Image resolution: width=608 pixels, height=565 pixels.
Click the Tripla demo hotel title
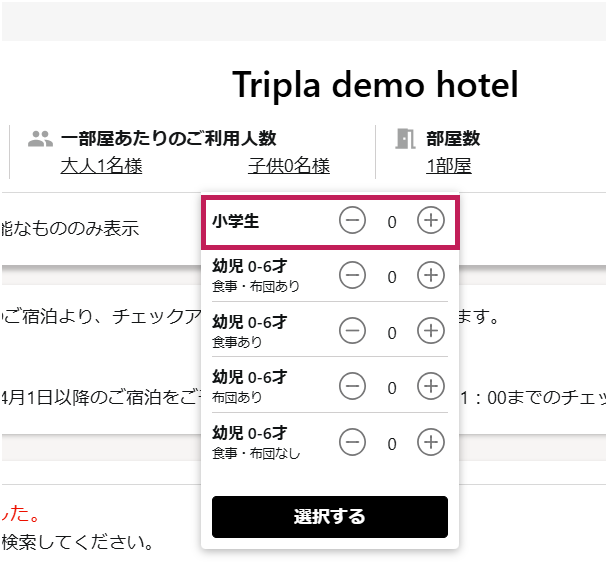375,85
